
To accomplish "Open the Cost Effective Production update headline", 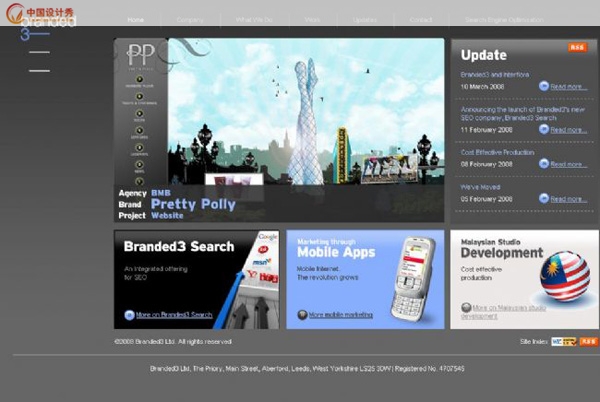I will point(497,152).
